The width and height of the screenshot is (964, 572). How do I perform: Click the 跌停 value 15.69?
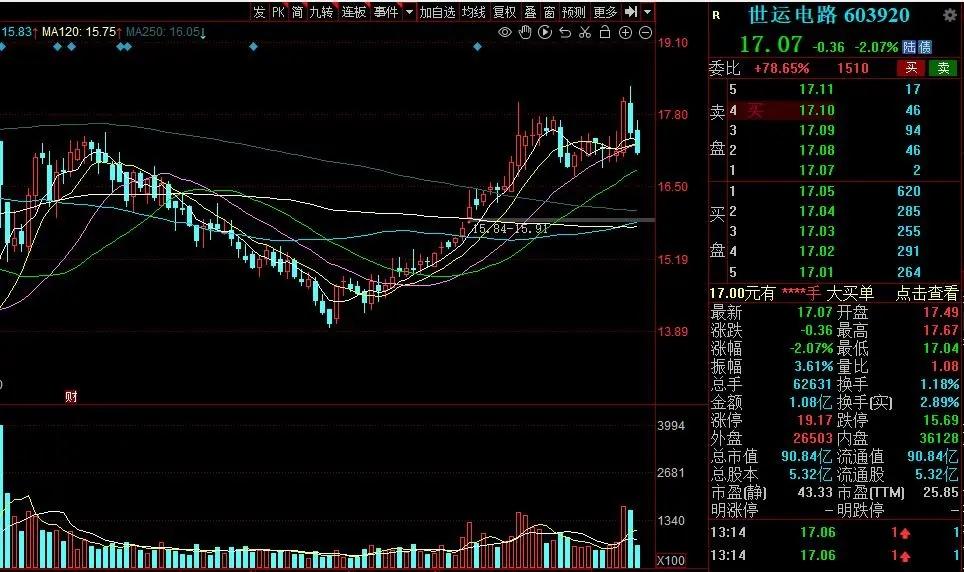pyautogui.click(x=941, y=421)
